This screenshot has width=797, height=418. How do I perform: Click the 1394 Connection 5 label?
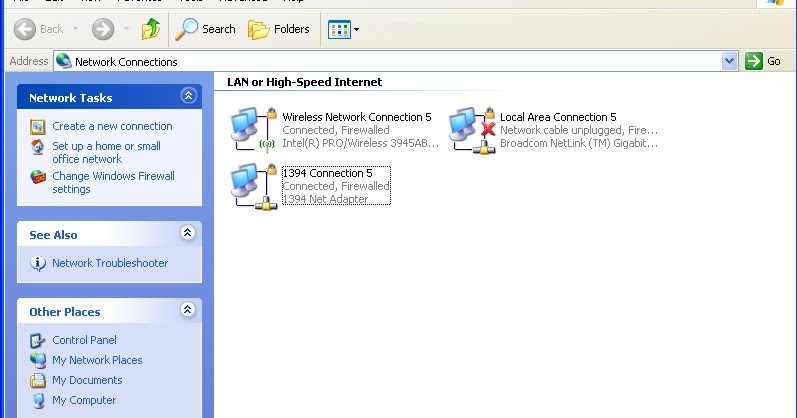(327, 173)
